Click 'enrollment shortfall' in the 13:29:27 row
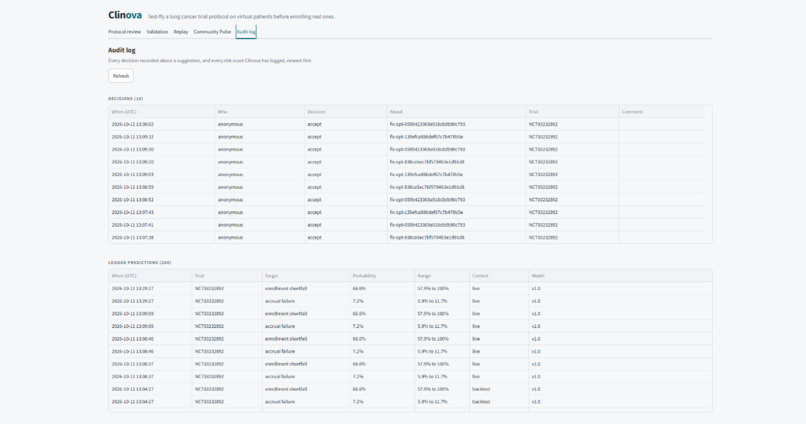The height and width of the screenshot is (424, 806). click(286, 289)
